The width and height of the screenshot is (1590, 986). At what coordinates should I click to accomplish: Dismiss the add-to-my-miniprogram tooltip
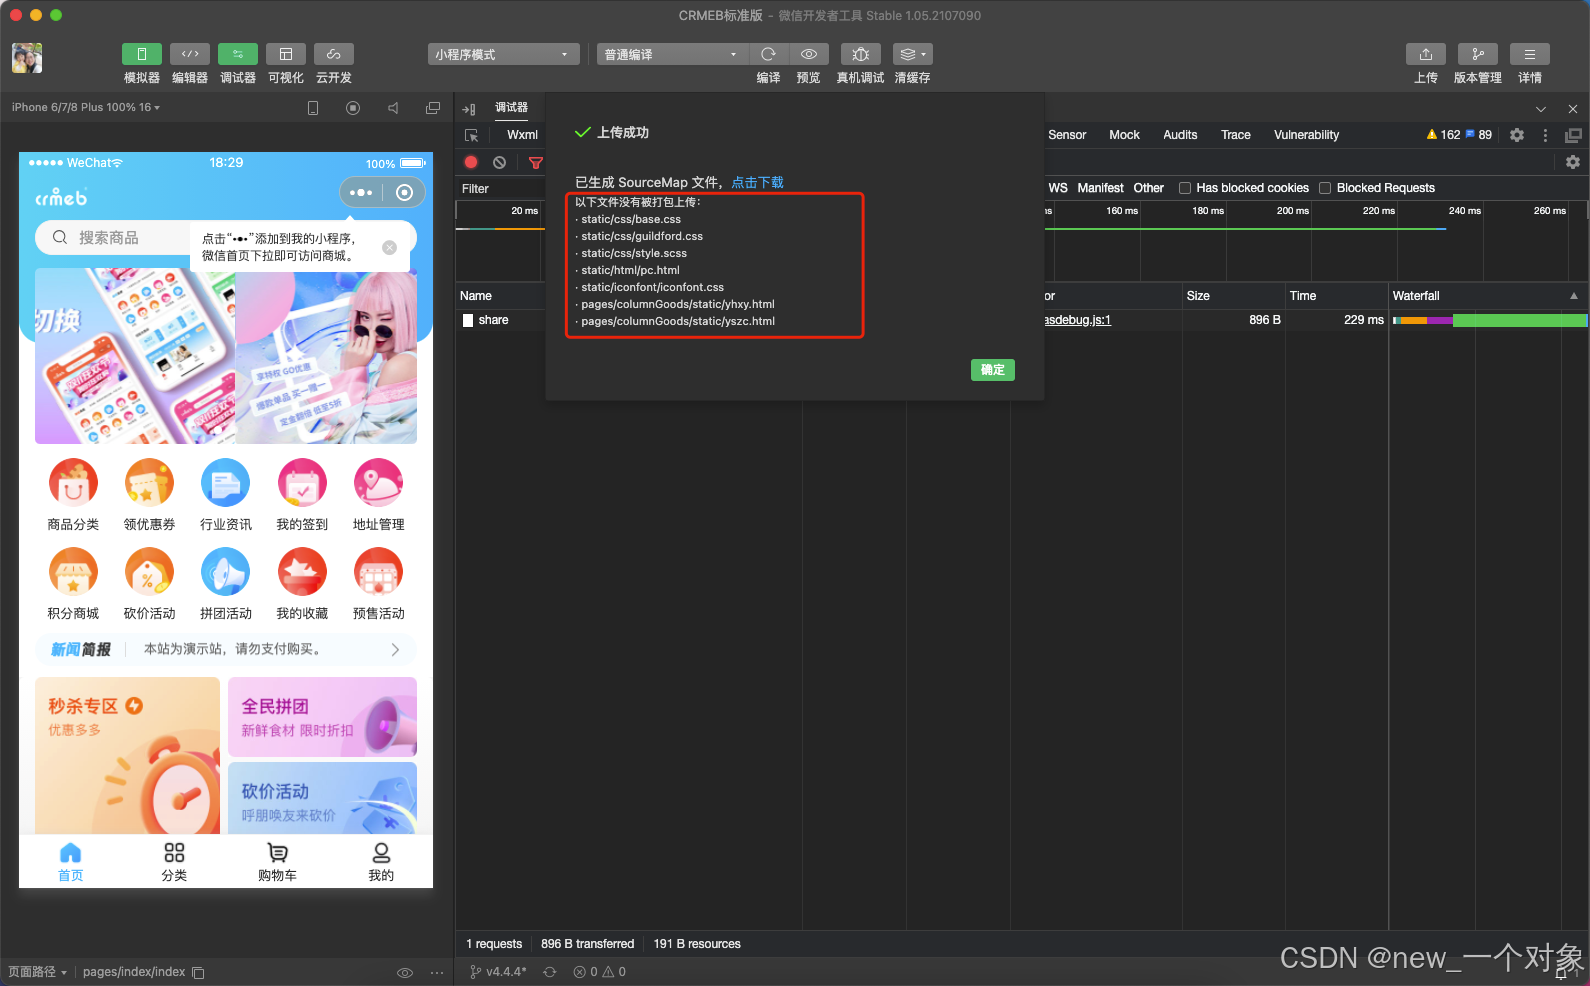(x=390, y=247)
